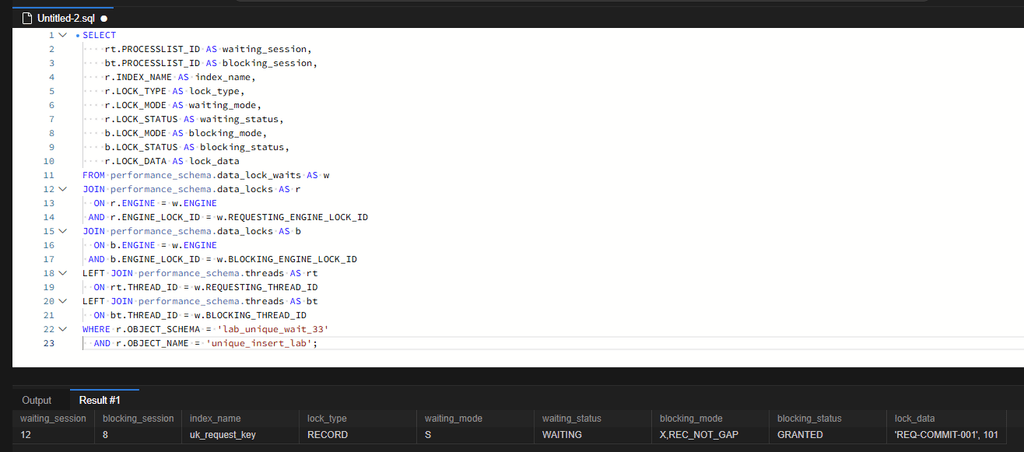Click the SELECT keyword on line 1

(x=99, y=35)
